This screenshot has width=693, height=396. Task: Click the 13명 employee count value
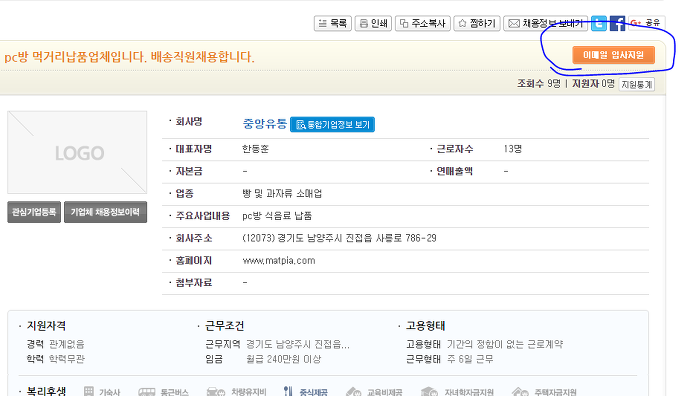513,149
